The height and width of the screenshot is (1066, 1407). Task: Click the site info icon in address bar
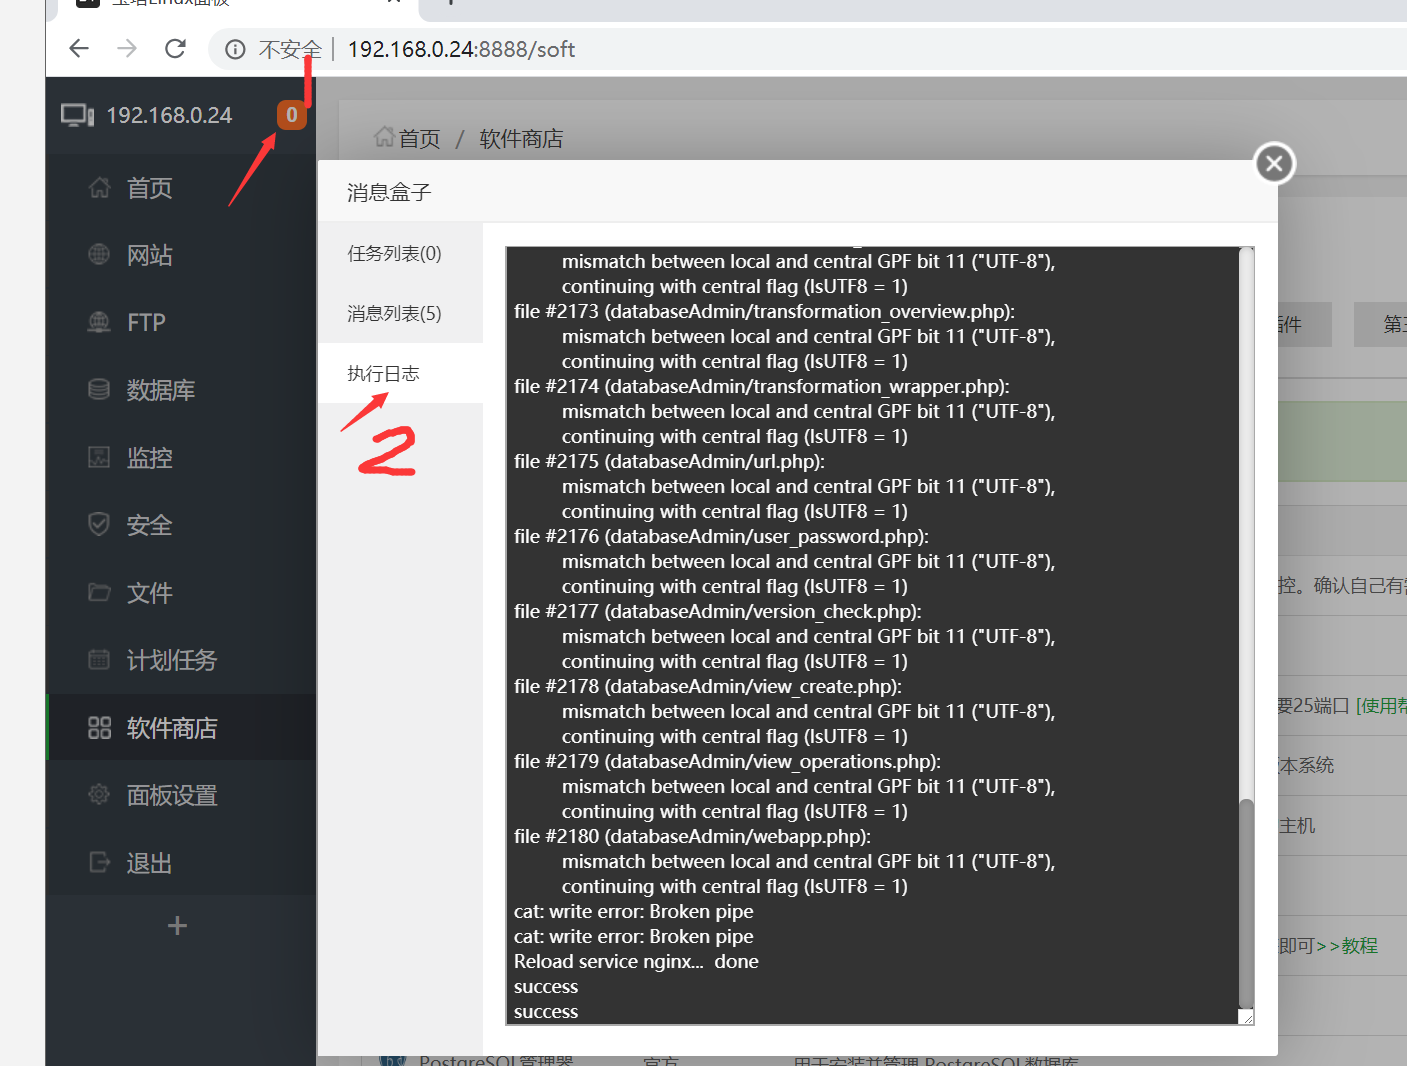(x=235, y=50)
